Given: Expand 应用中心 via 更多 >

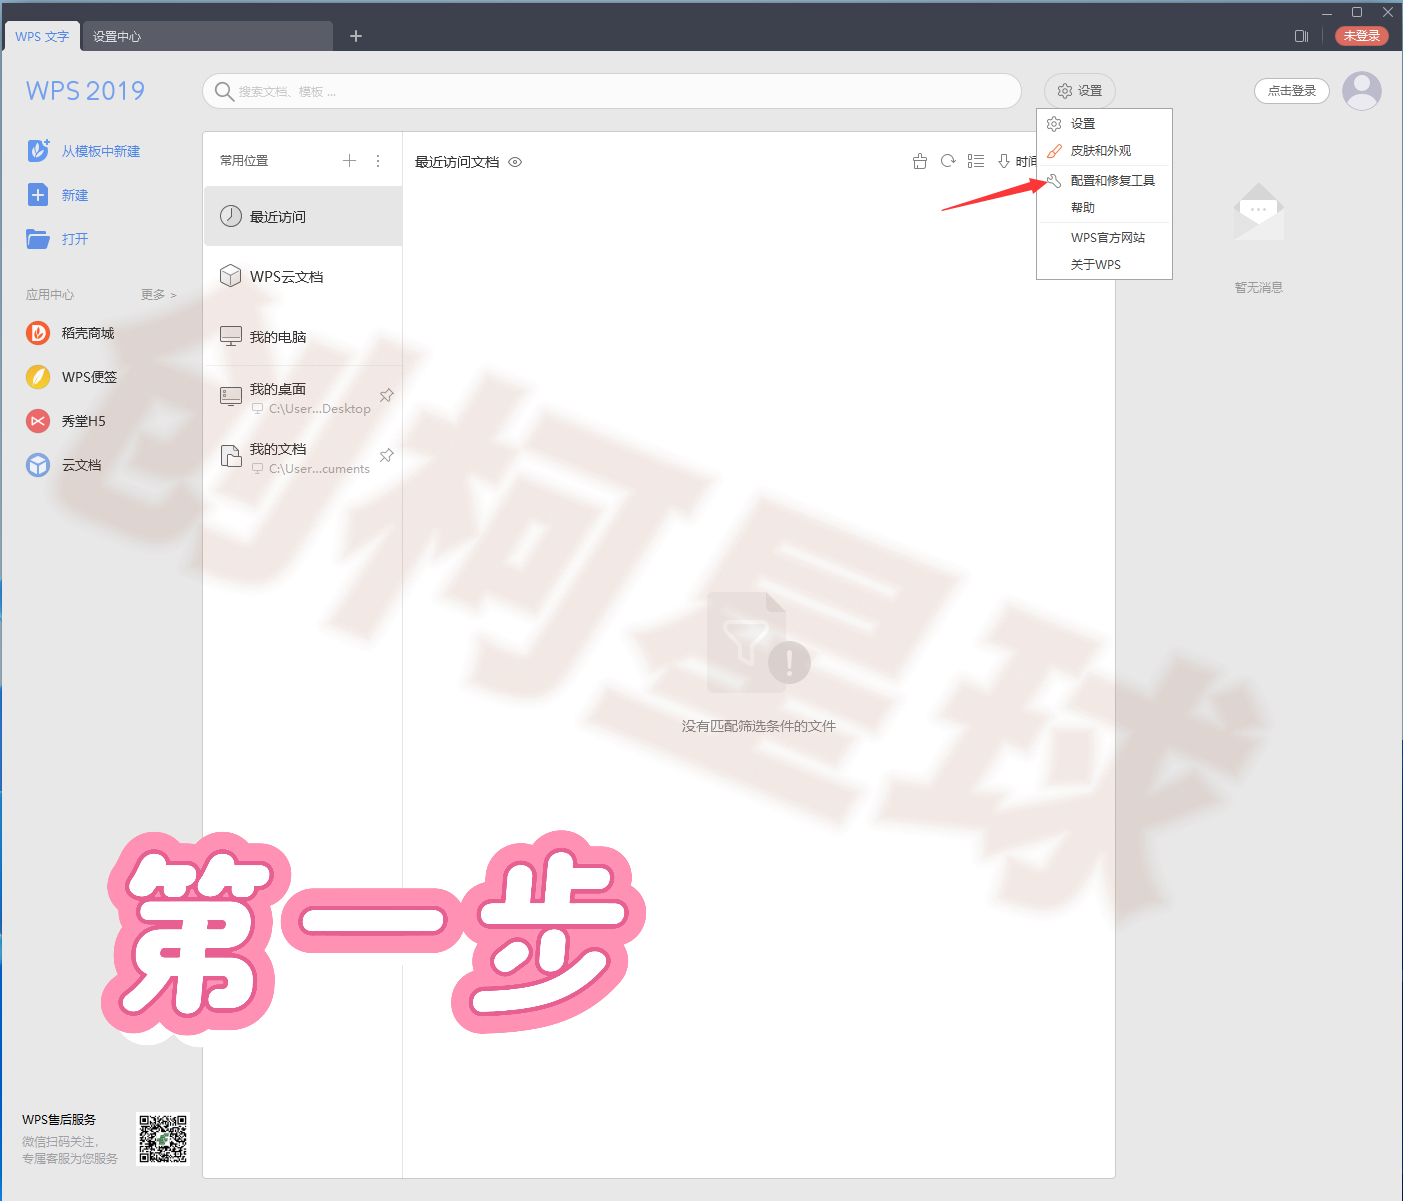Looking at the screenshot, I should click(x=158, y=295).
